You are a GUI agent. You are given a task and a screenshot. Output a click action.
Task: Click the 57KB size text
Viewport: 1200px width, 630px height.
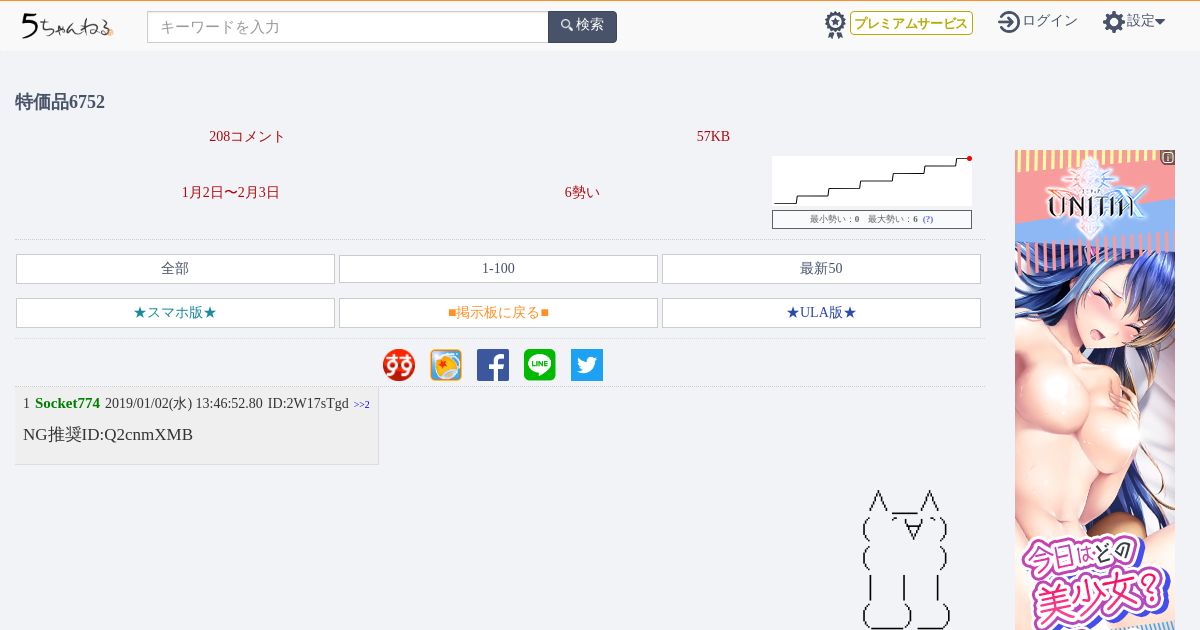pyautogui.click(x=713, y=137)
